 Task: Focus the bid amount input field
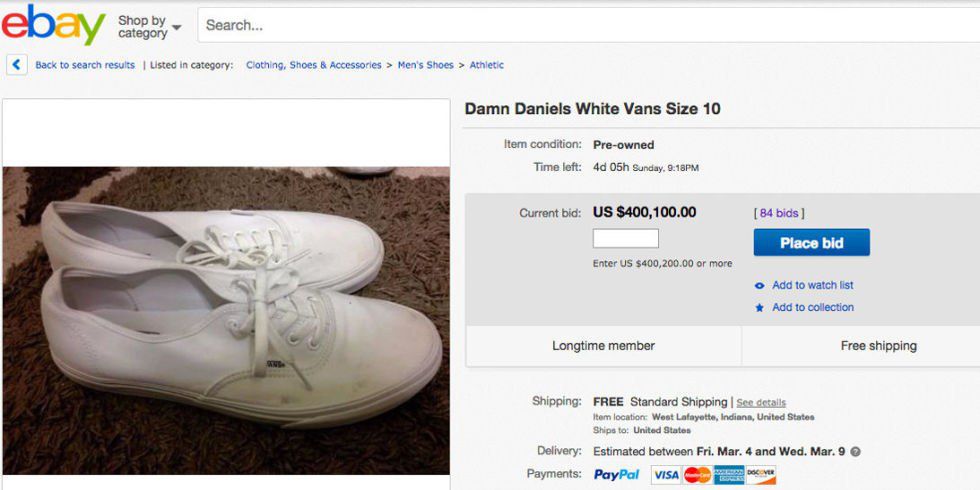click(x=625, y=239)
